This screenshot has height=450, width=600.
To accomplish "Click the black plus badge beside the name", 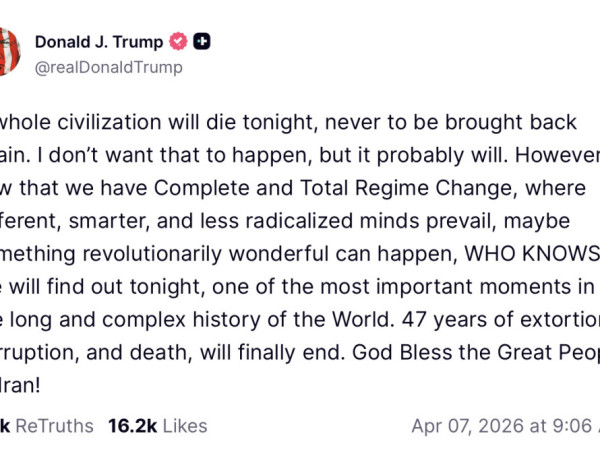I will pyautogui.click(x=203, y=42).
